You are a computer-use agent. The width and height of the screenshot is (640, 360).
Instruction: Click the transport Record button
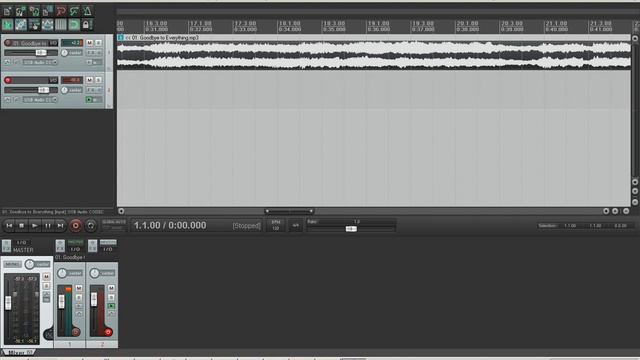tap(76, 225)
